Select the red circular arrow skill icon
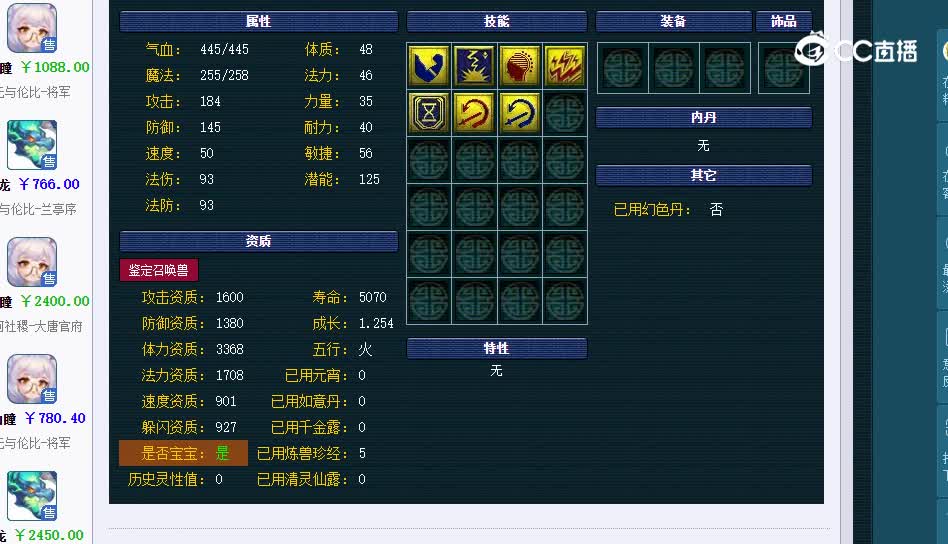948x544 pixels. click(x=475, y=112)
